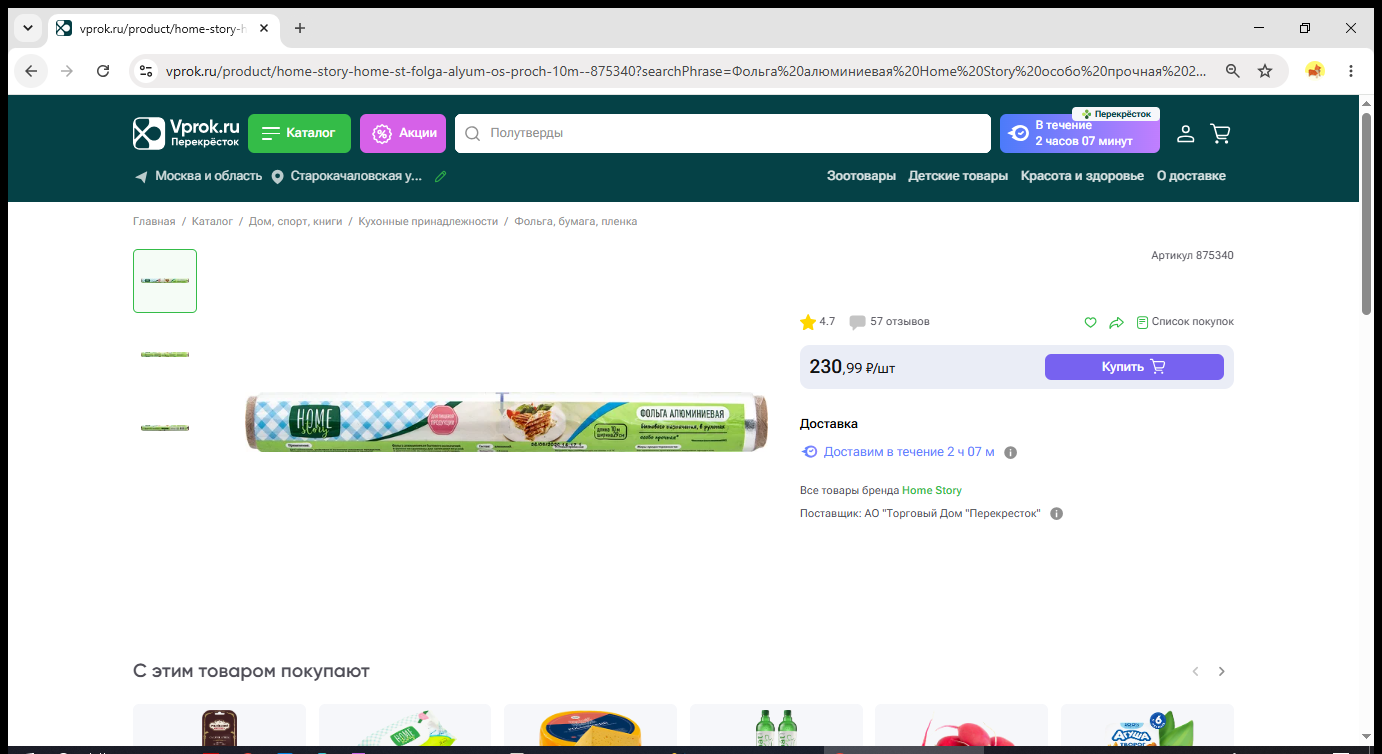1382x754 pixels.
Task: Bookmark this page with the star
Action: click(x=1265, y=71)
